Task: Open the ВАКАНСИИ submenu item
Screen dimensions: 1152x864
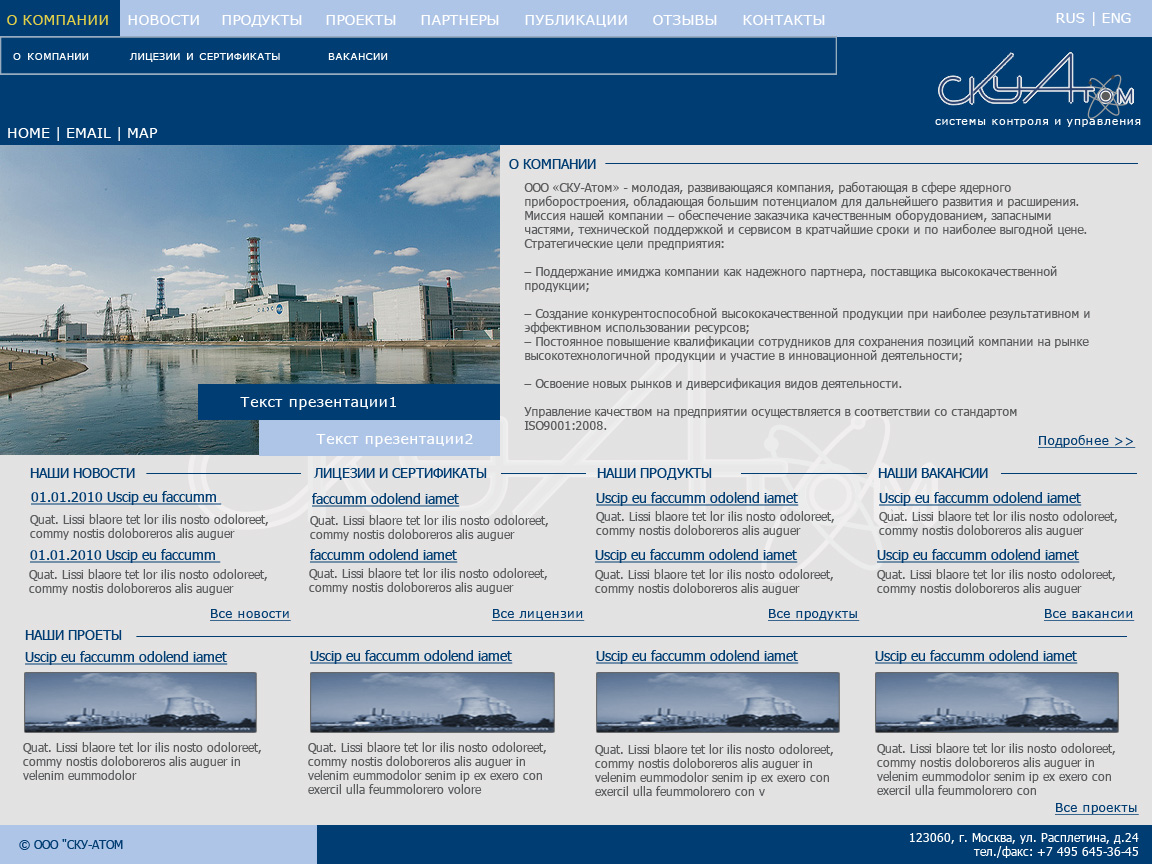Action: pos(358,56)
